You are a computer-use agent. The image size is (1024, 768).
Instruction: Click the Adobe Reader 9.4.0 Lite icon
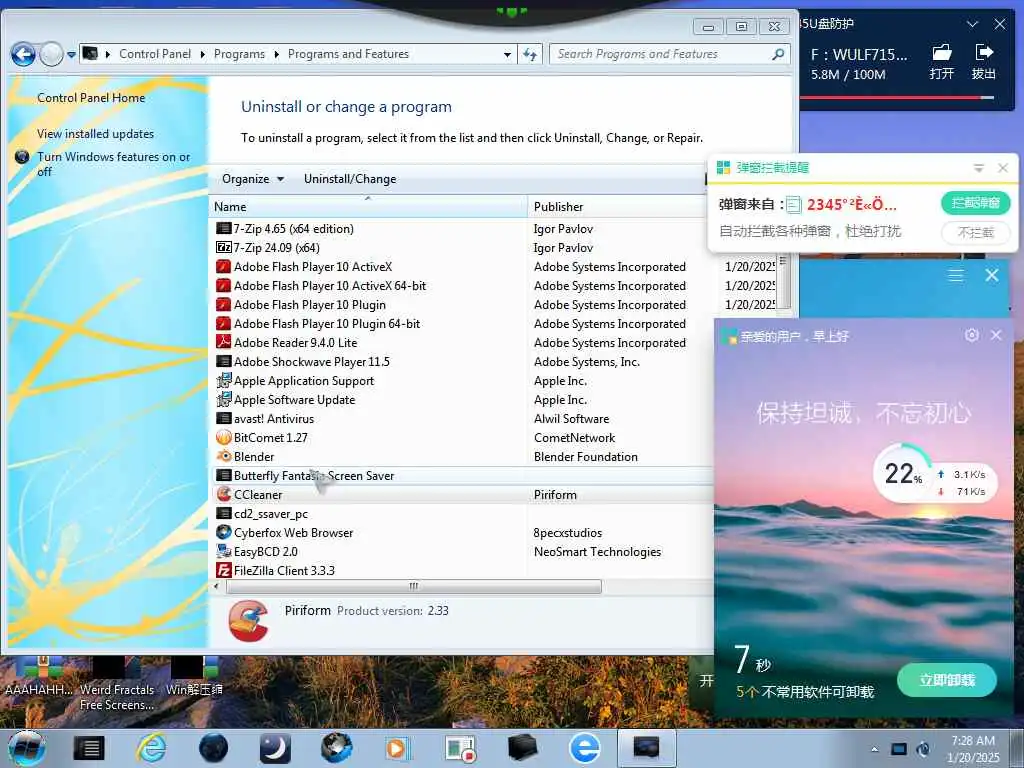pos(223,342)
